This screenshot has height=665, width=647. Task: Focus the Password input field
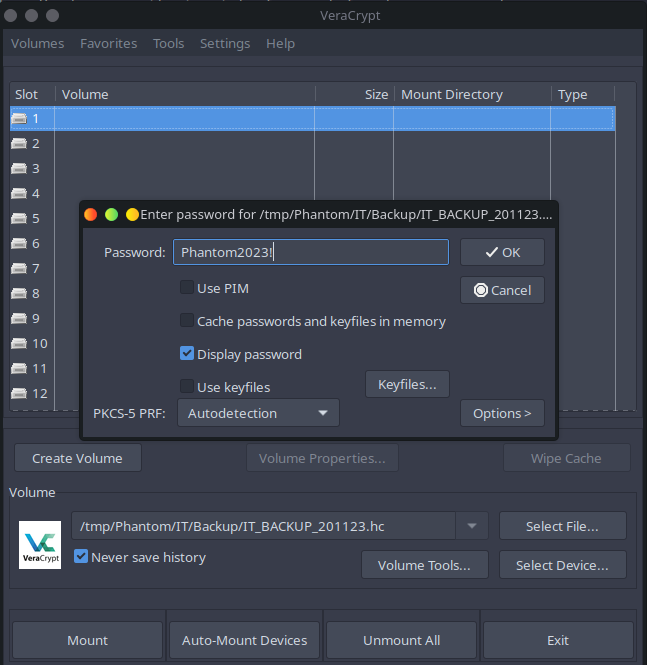point(311,252)
